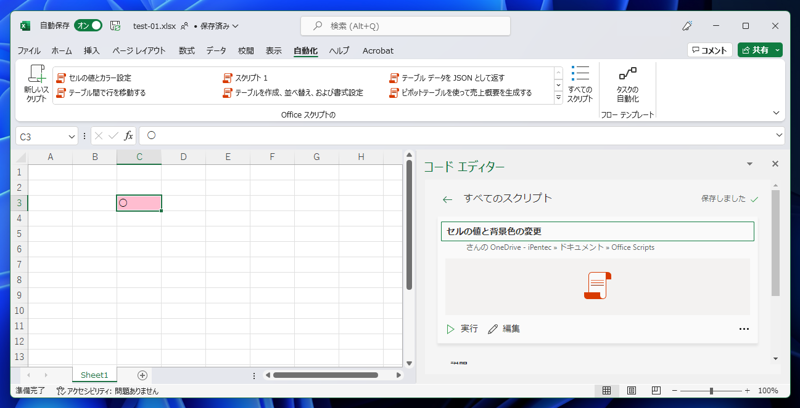This screenshot has width=800, height=408.
Task: Go back with the arrow beside すべてのスクリプト
Action: (x=447, y=199)
